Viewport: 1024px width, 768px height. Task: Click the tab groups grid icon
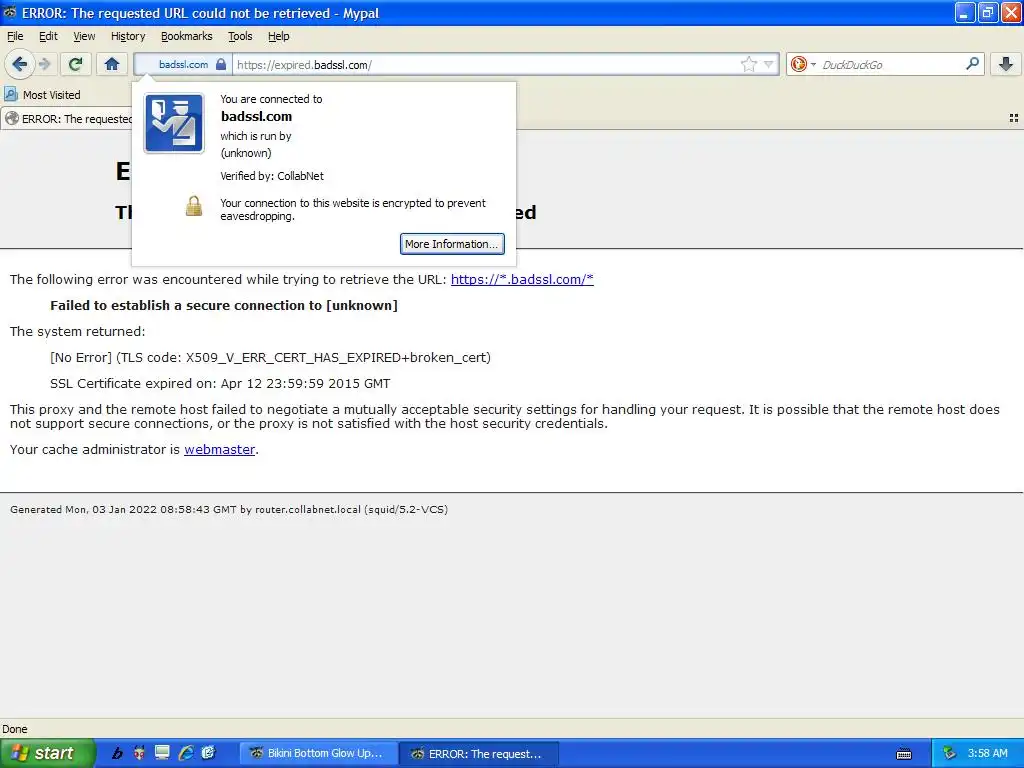pyautogui.click(x=1014, y=118)
